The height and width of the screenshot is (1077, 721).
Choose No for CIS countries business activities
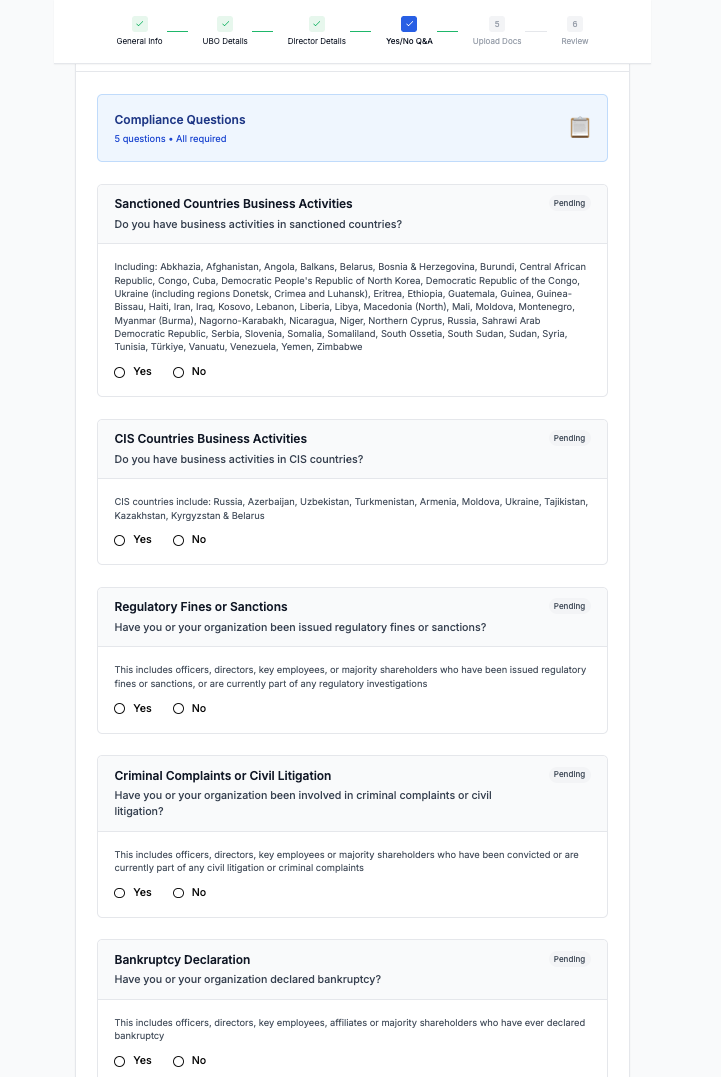pos(179,541)
